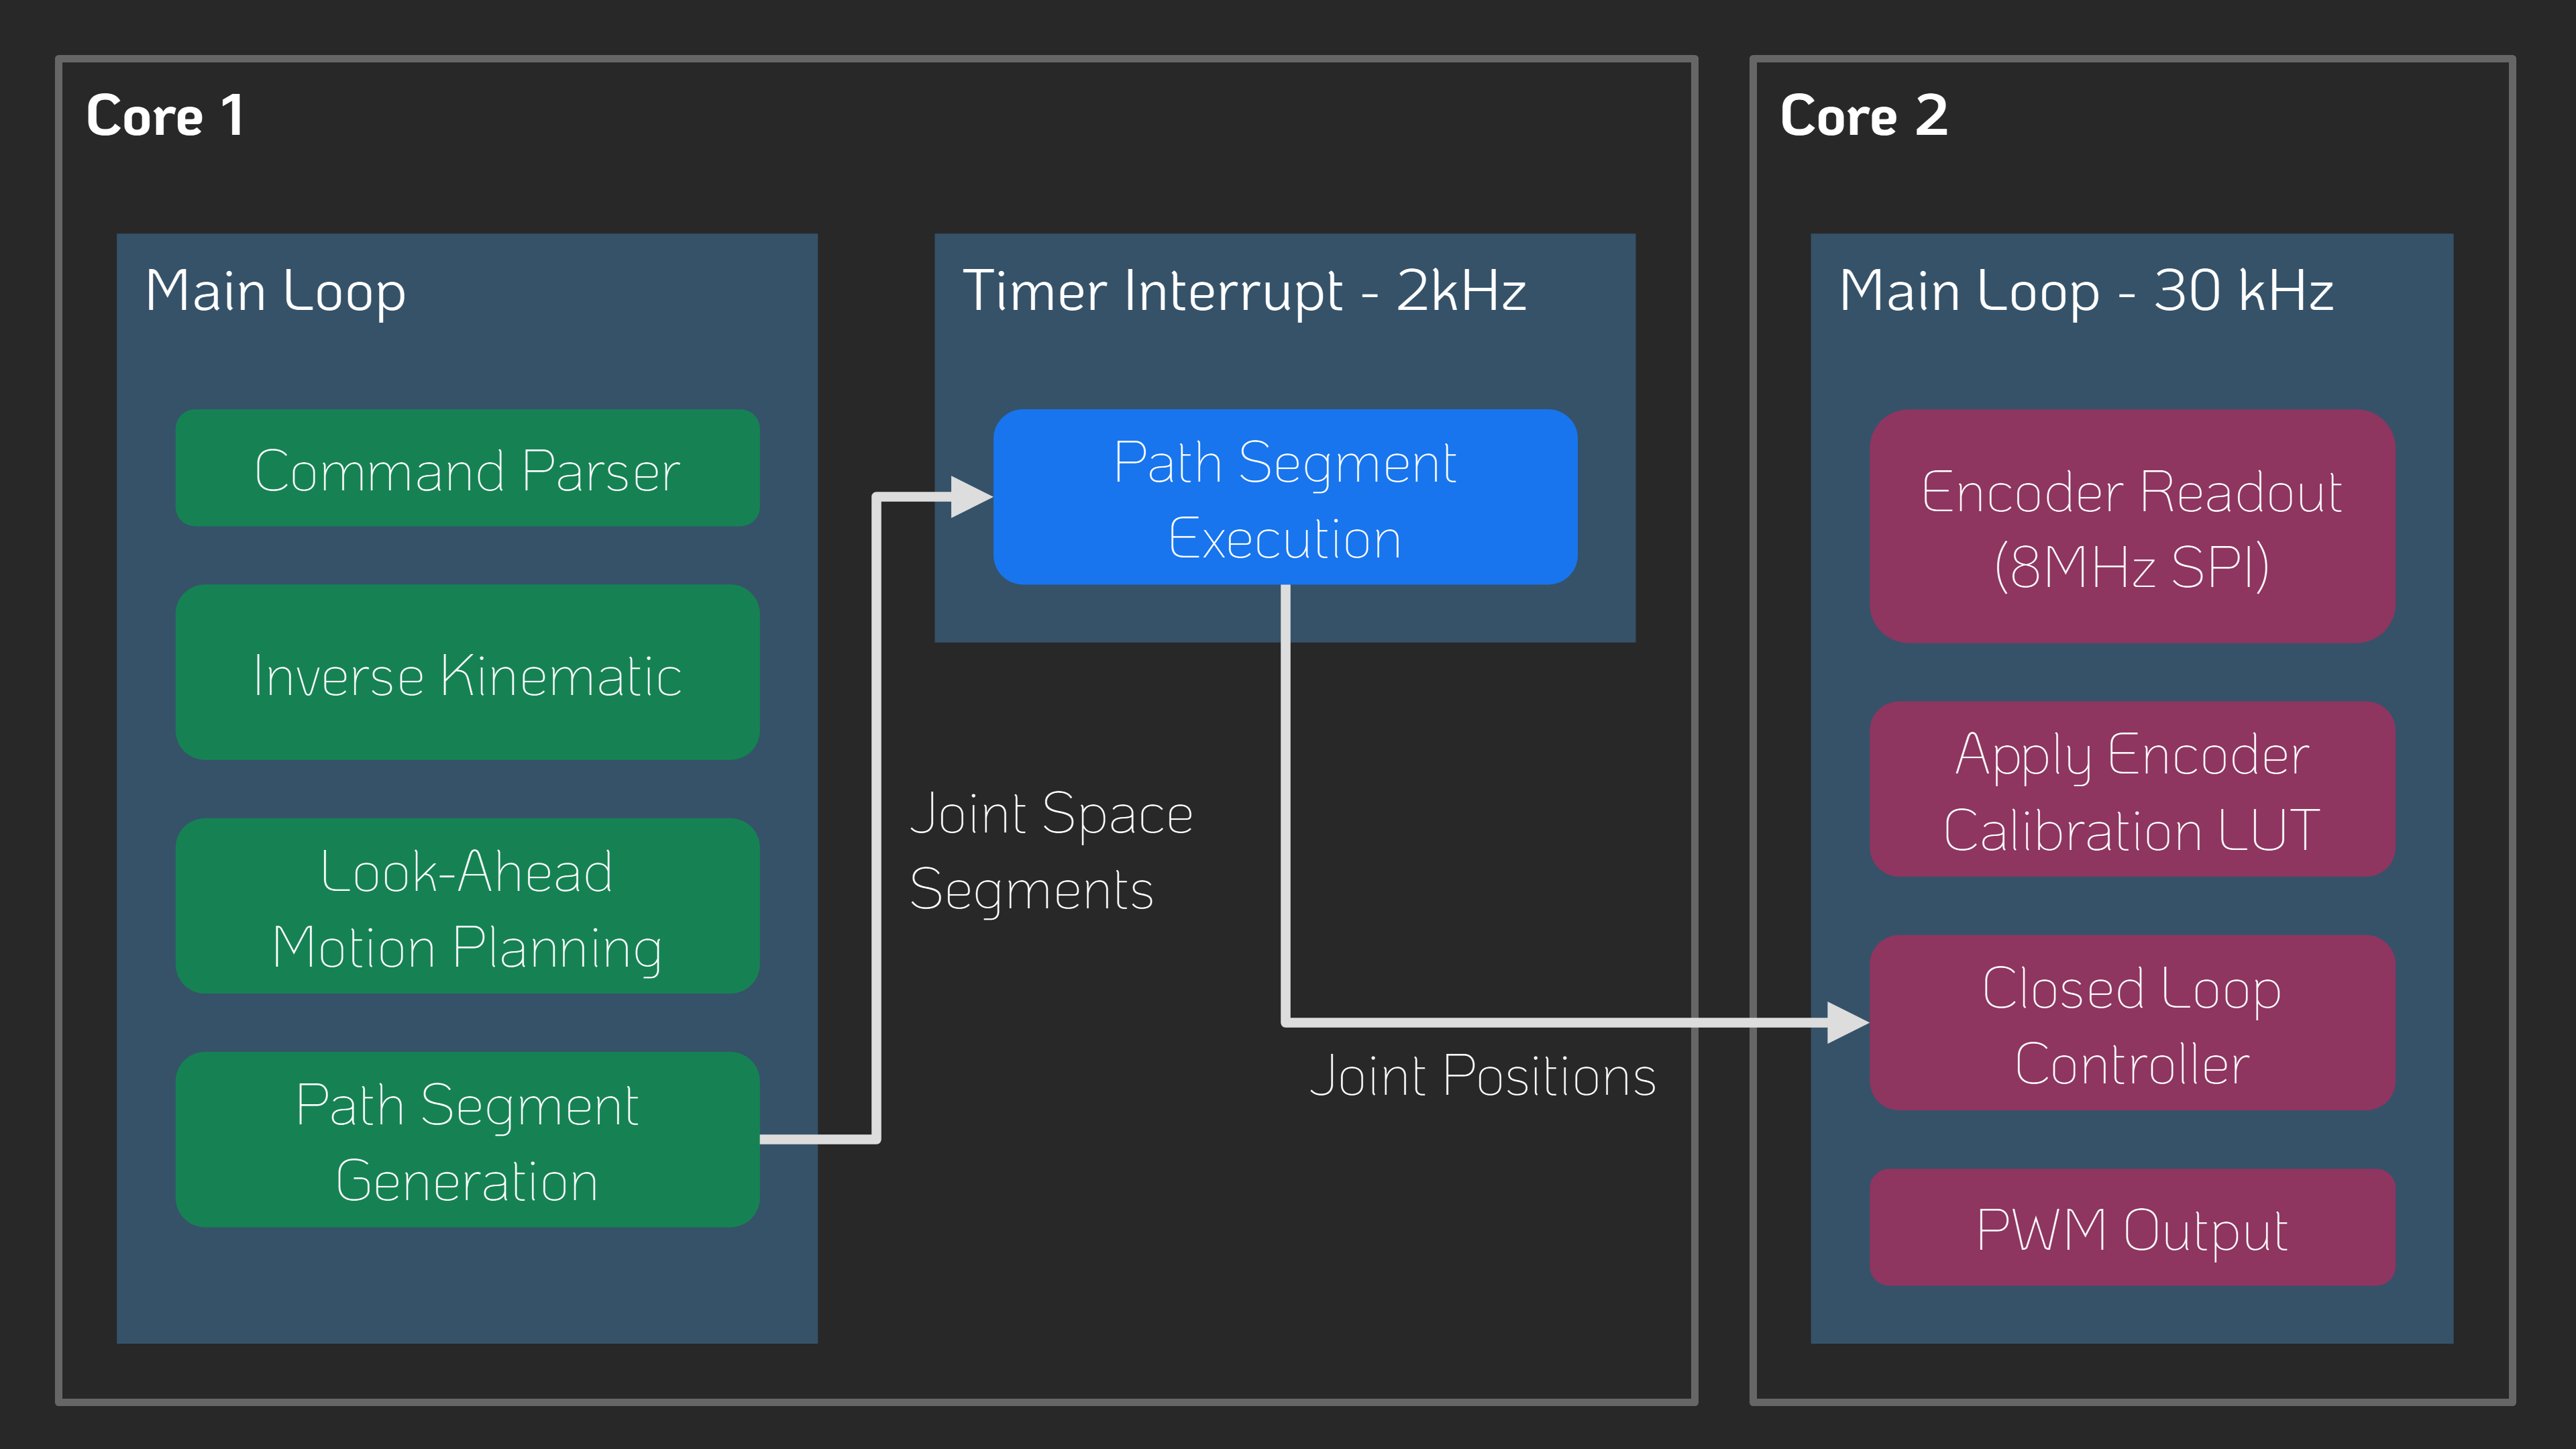2576x1449 pixels.
Task: Click the Joint Positions label
Action: point(1482,1076)
